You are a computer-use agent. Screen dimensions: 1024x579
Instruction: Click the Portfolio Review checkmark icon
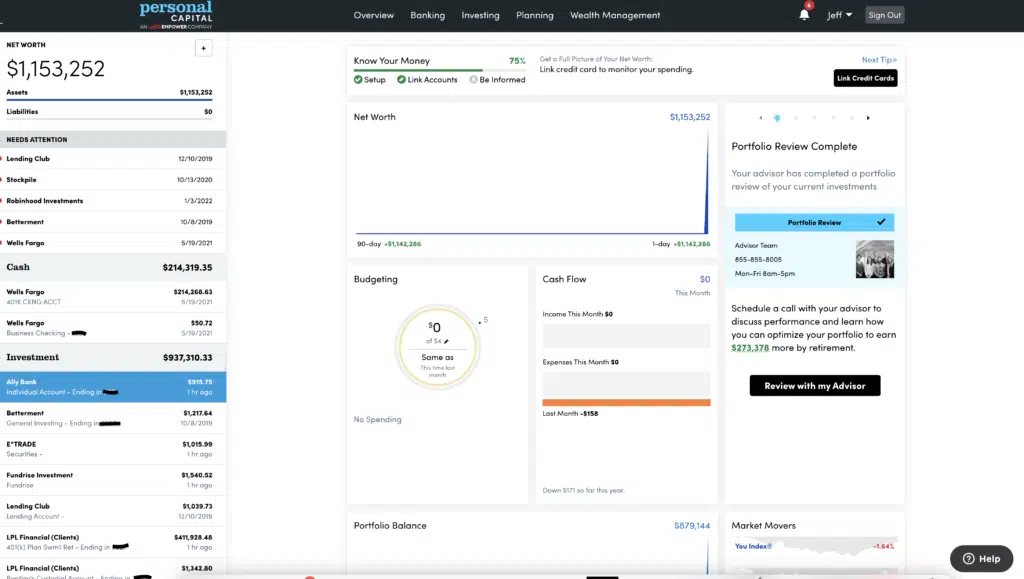[881, 222]
